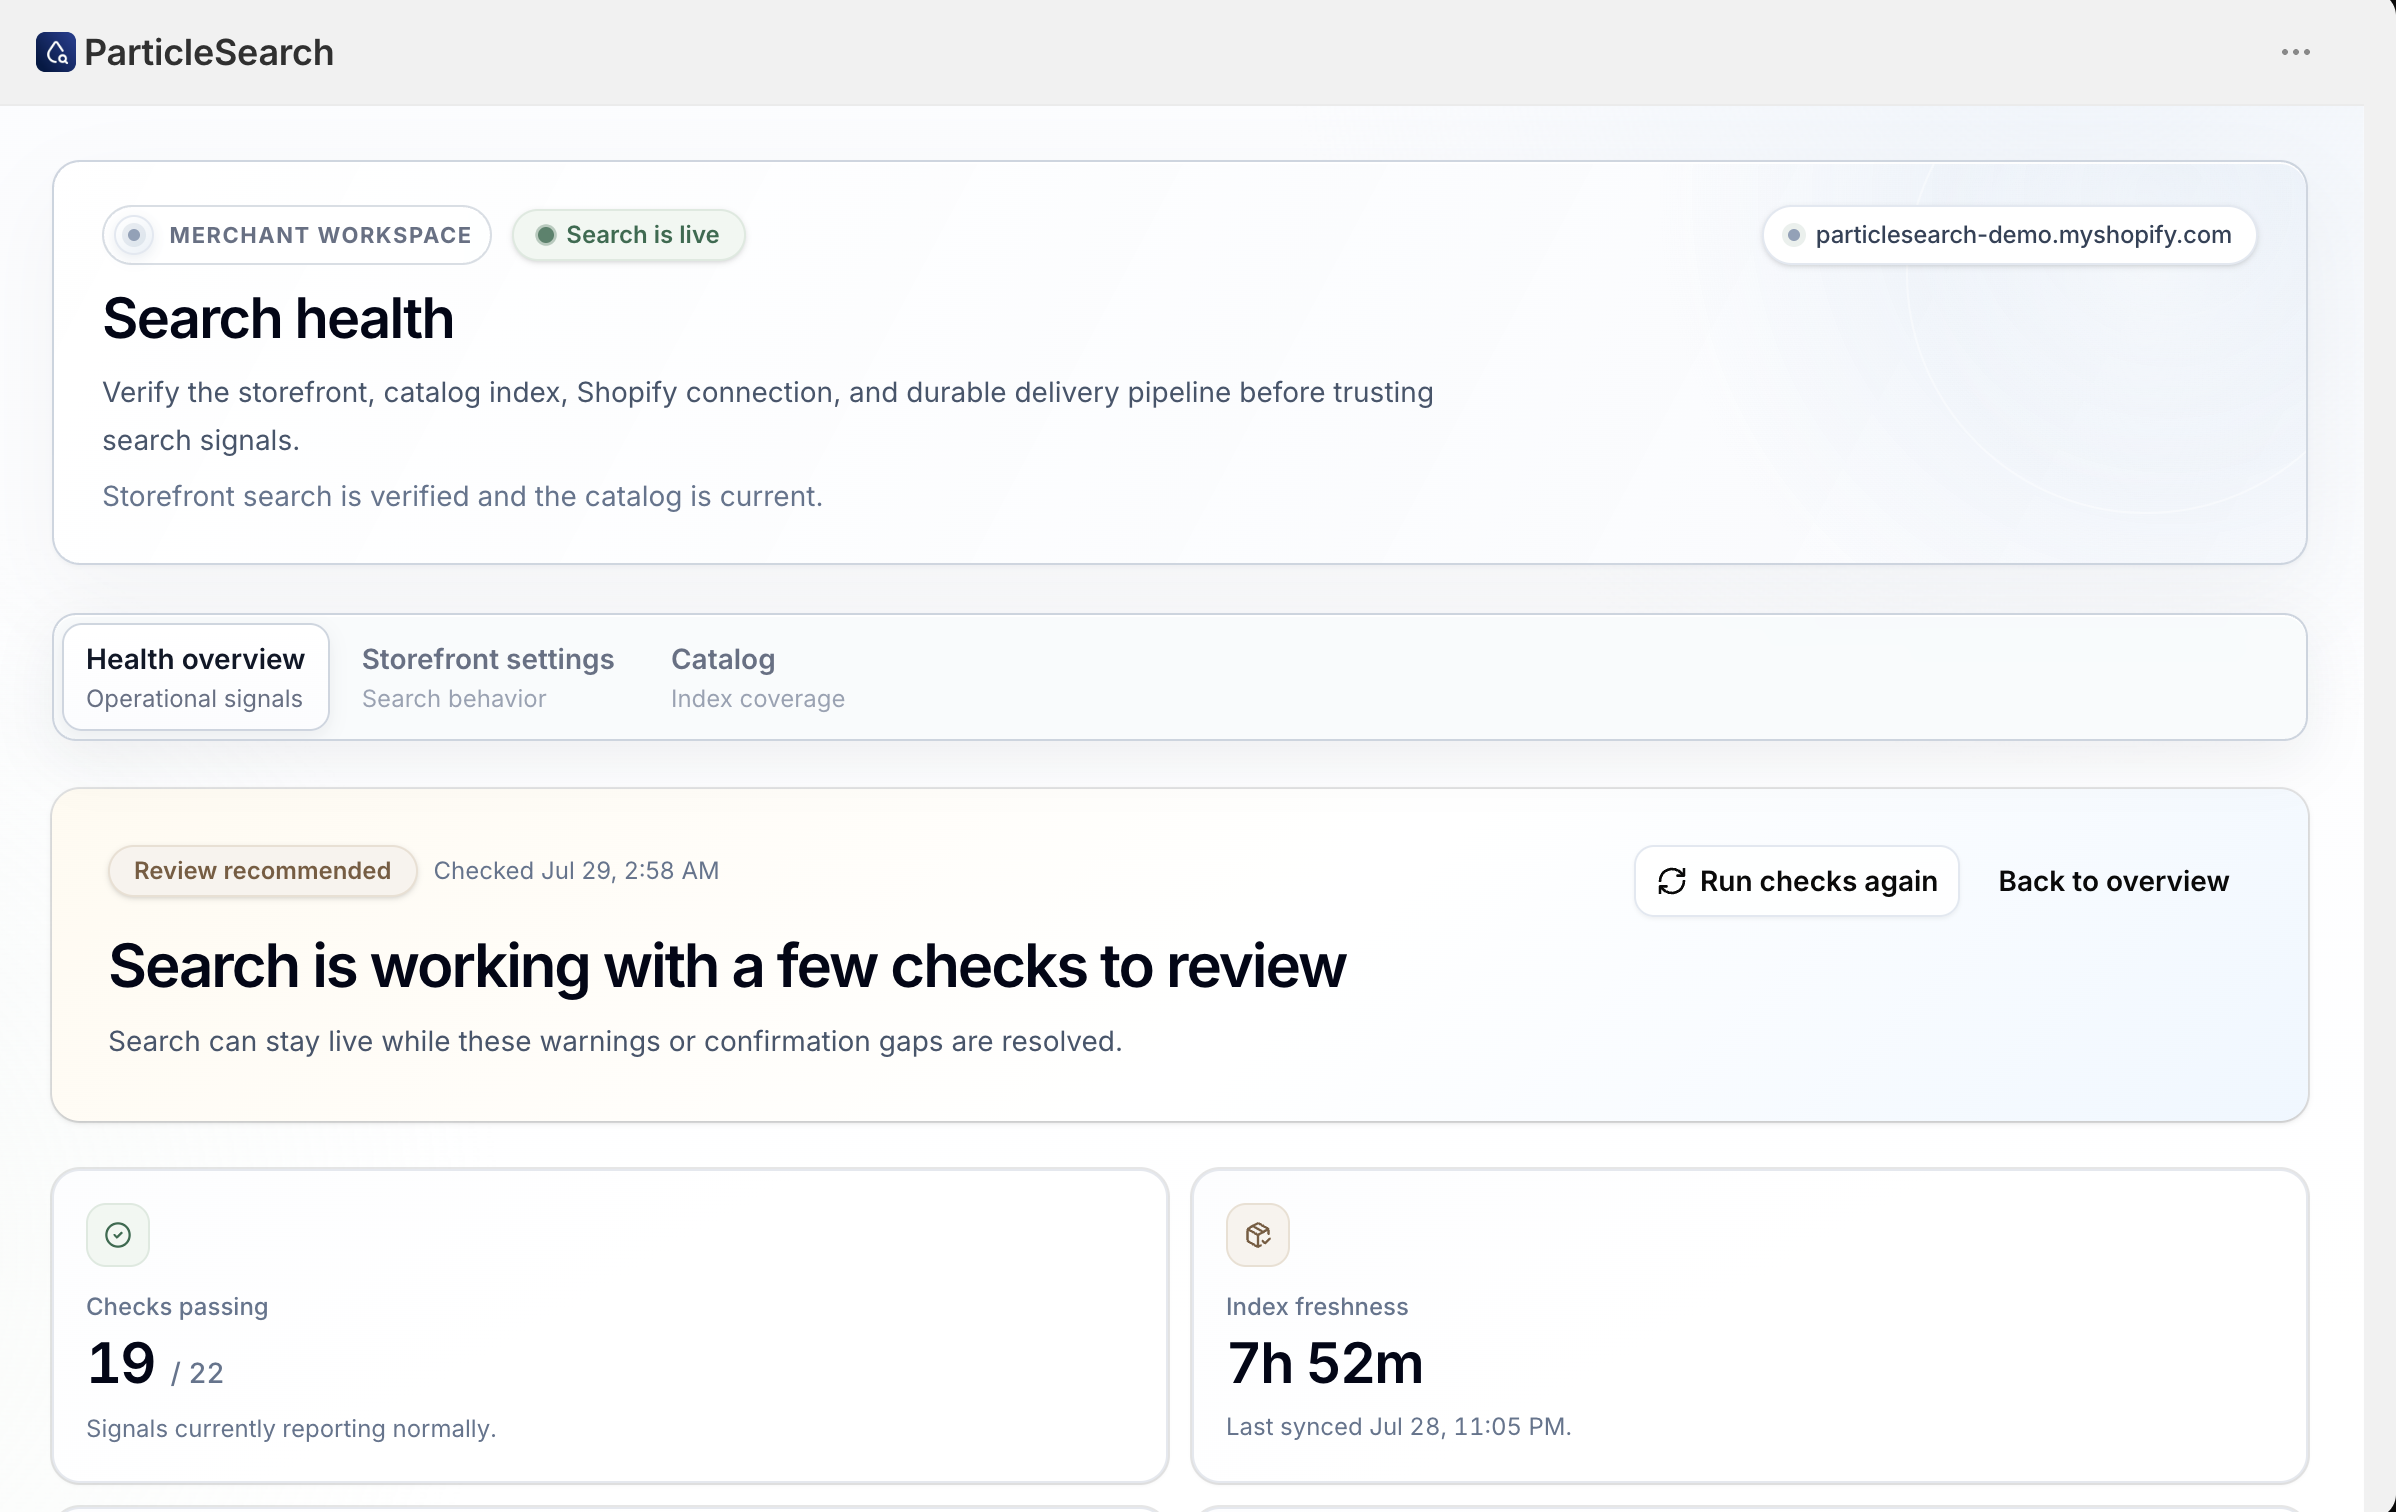Click the dot icon beside Merchant Workspace
Image resolution: width=2396 pixels, height=1512 pixels.
click(x=134, y=235)
